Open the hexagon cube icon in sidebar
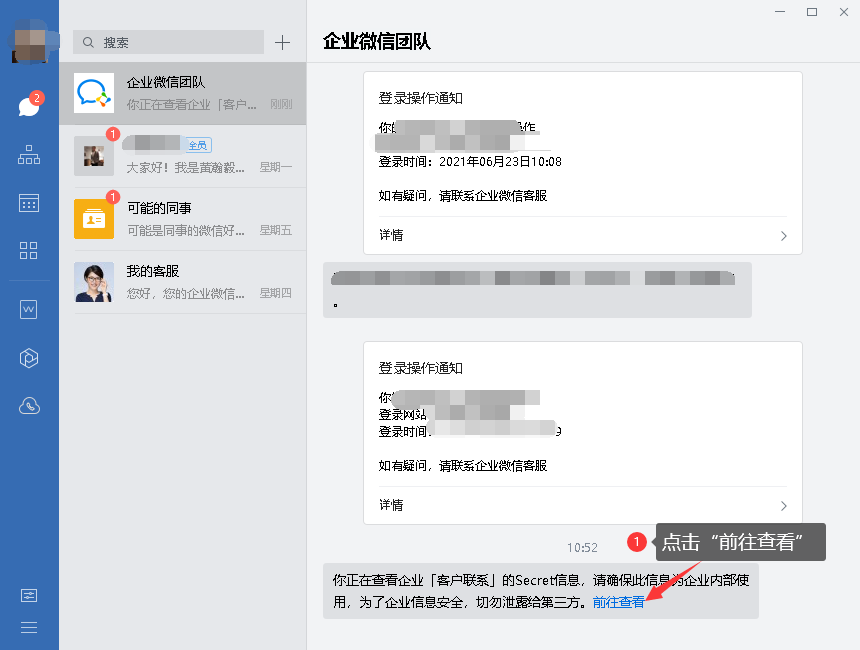Viewport: 860px width, 650px height. pyautogui.click(x=29, y=358)
